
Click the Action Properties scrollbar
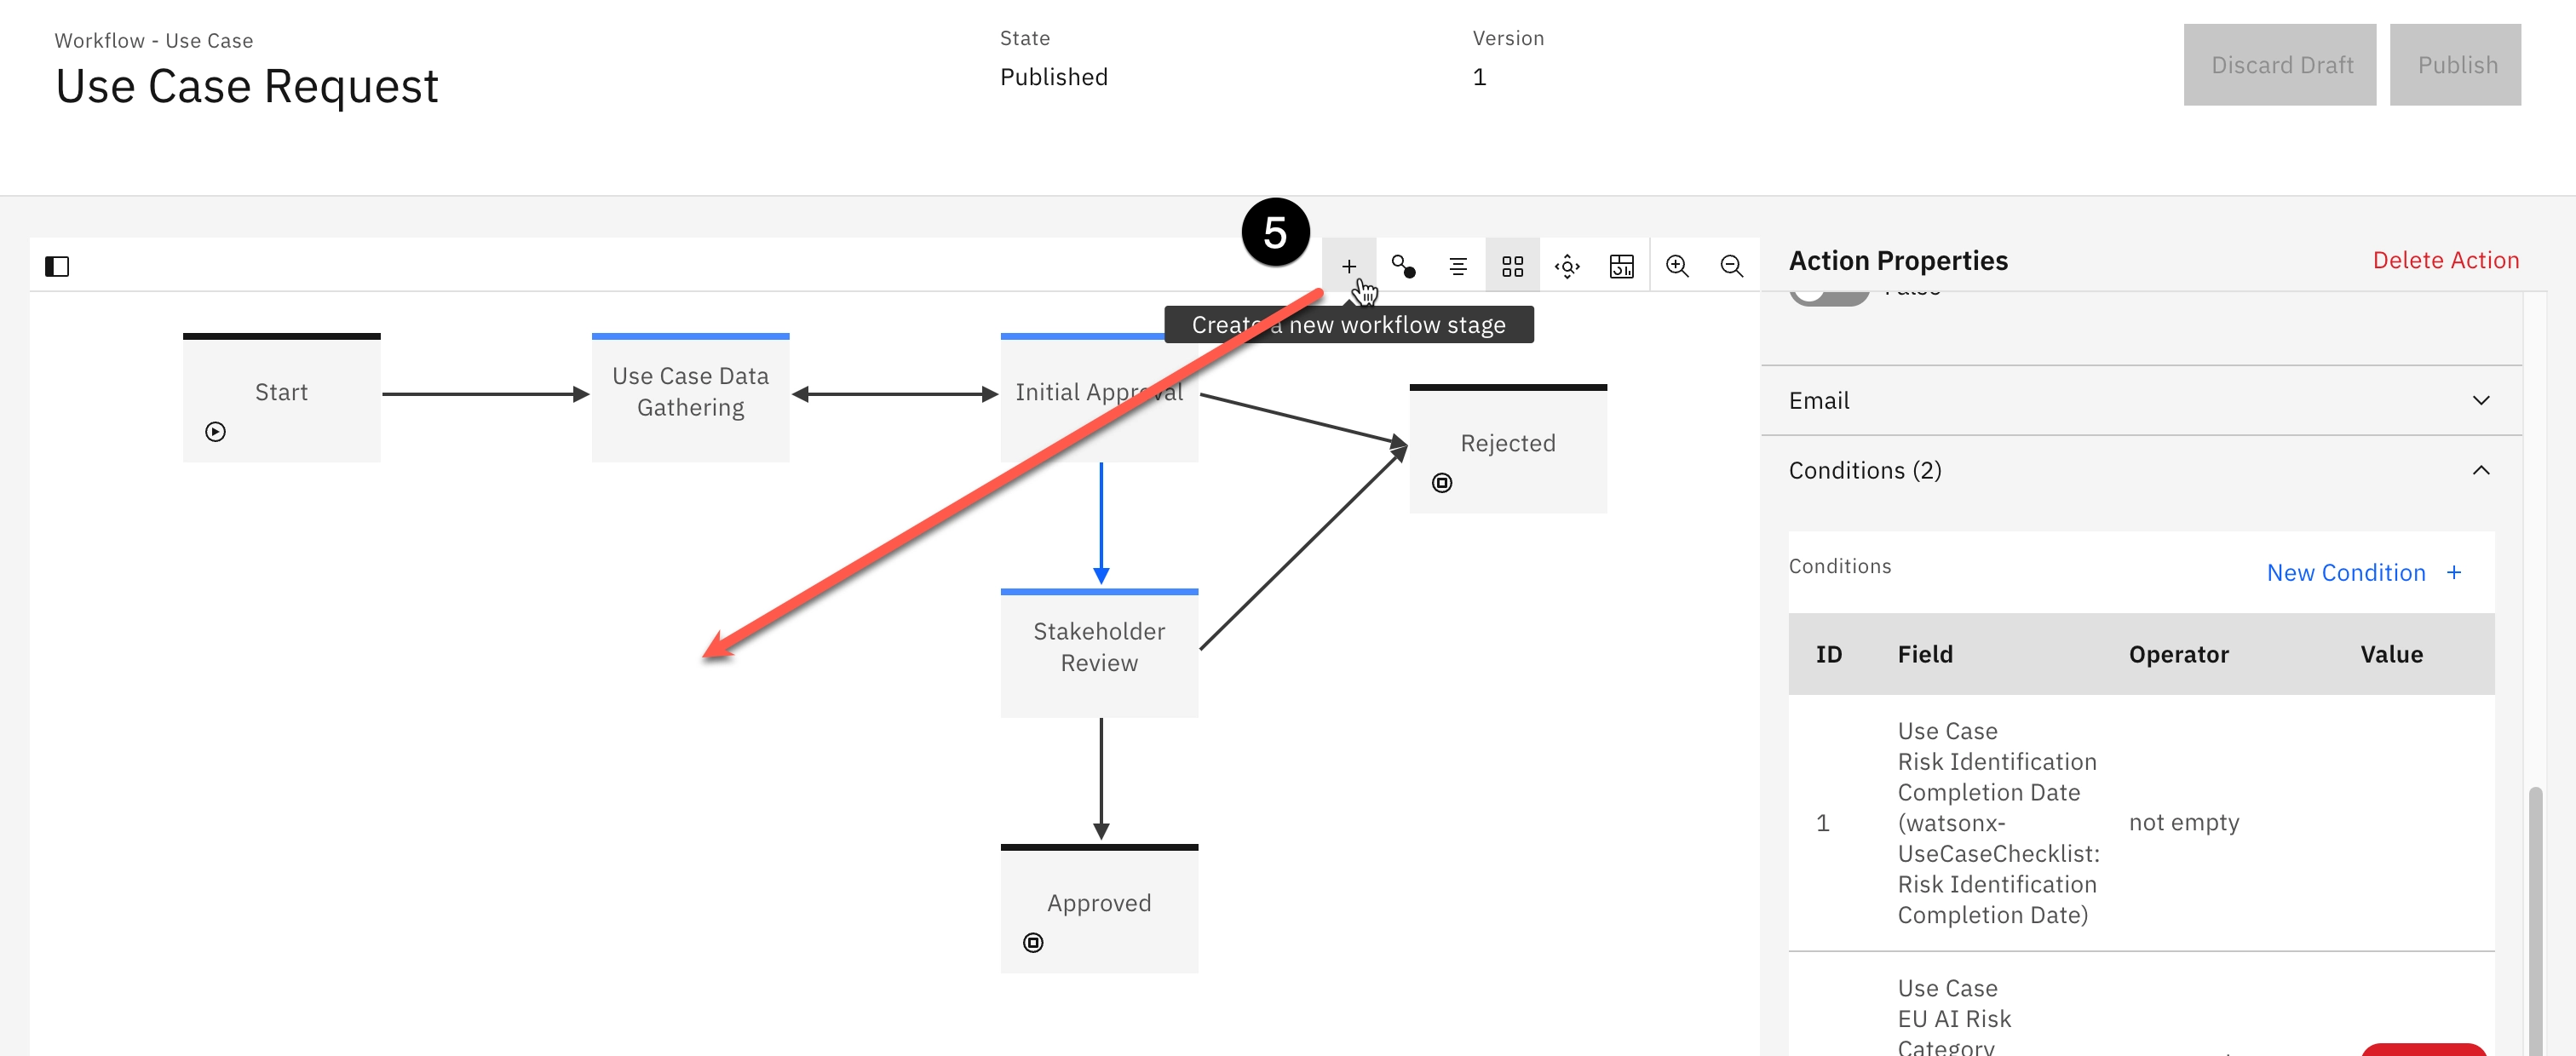[x=2534, y=920]
